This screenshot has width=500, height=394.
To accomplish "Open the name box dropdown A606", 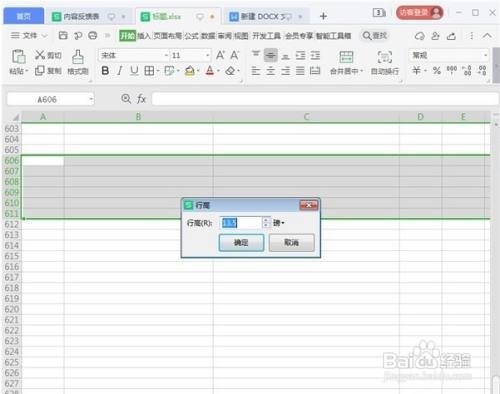I will [x=91, y=99].
